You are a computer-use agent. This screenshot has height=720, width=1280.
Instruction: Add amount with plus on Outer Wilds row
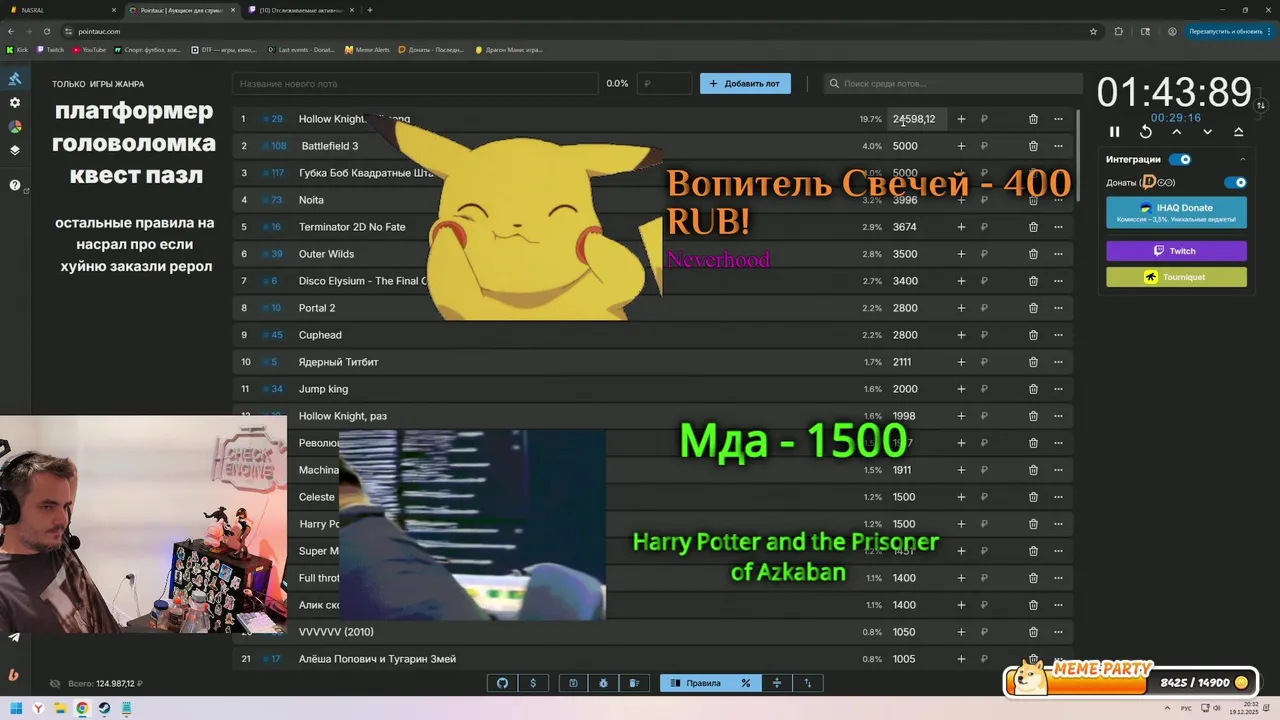click(x=961, y=254)
